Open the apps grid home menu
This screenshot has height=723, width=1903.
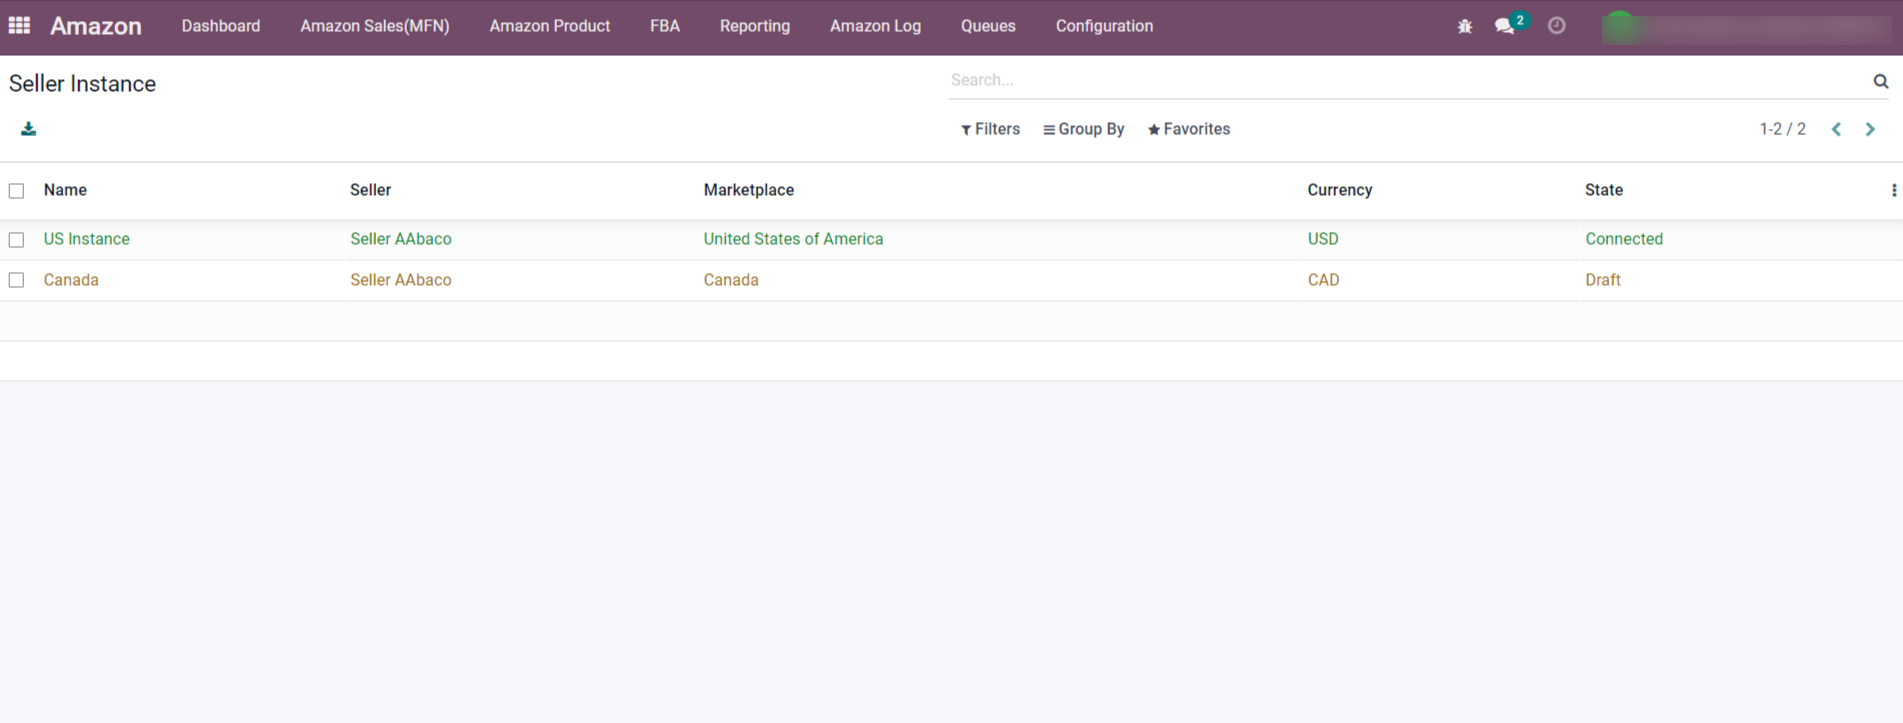19,26
